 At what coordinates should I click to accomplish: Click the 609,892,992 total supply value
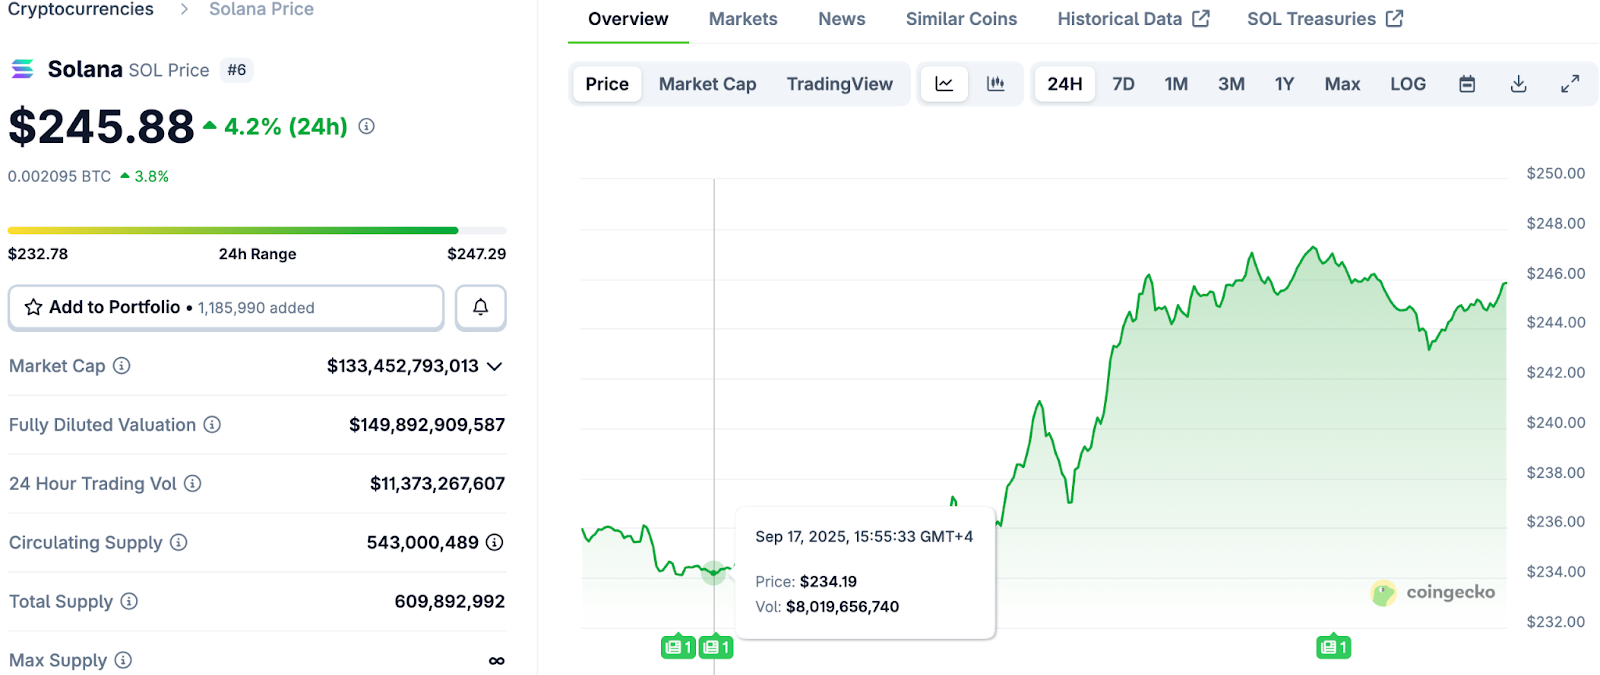point(449,602)
